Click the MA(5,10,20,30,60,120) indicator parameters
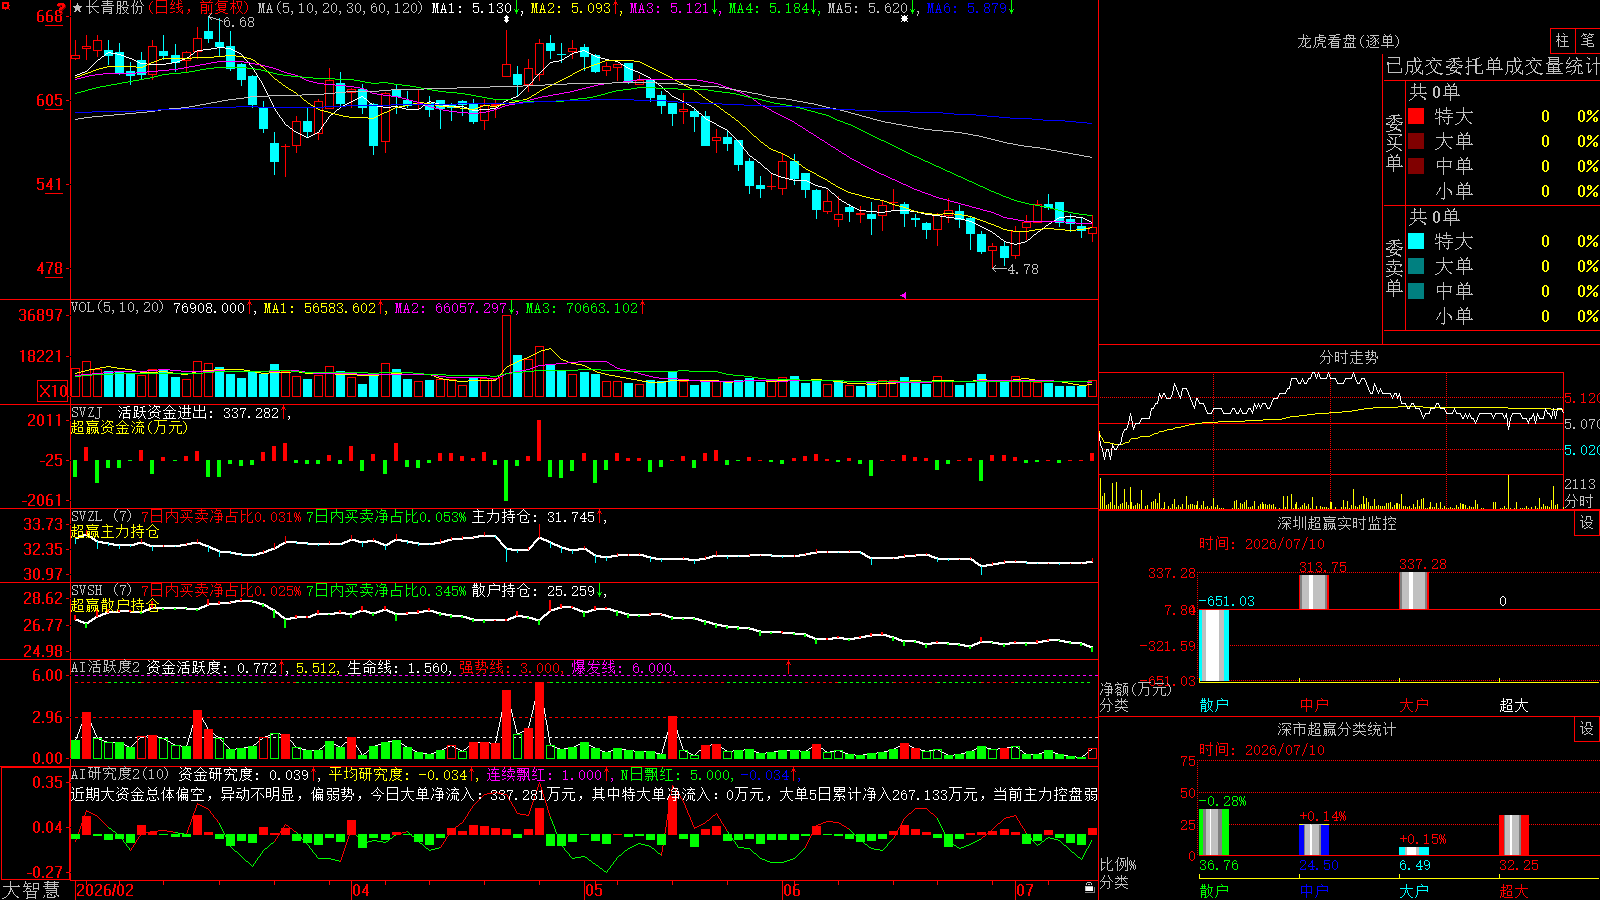The image size is (1600, 900). (x=341, y=8)
